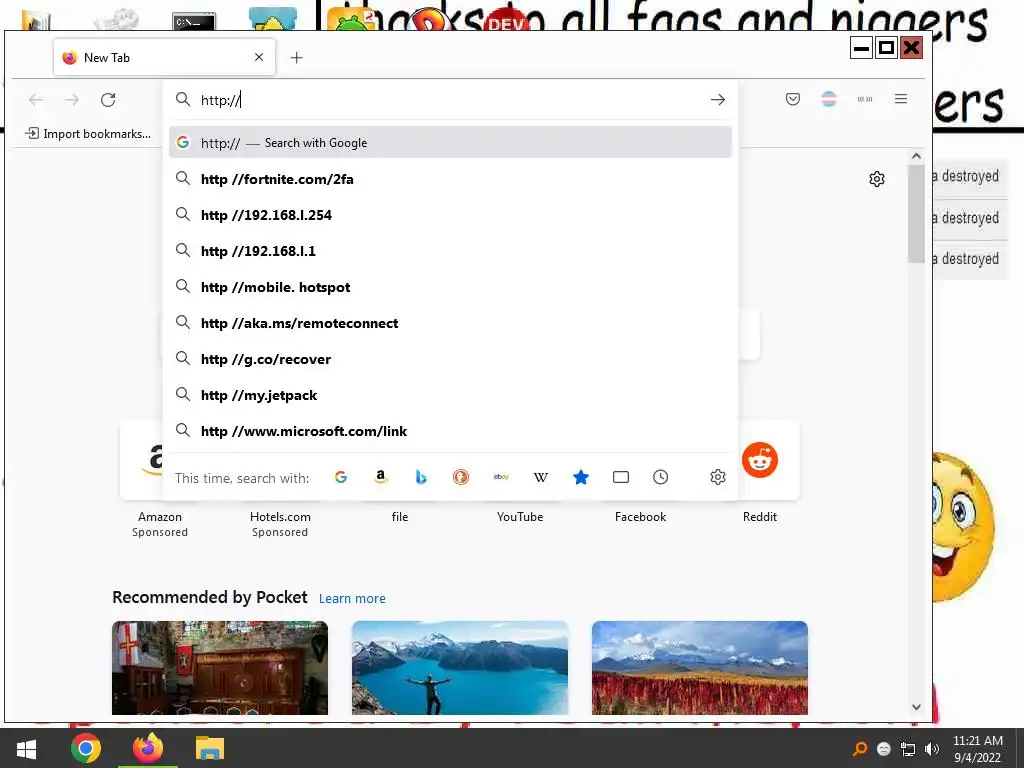1024x768 pixels.
Task: Click the vertical scrollbar thumb in Firefox
Action: 916,214
